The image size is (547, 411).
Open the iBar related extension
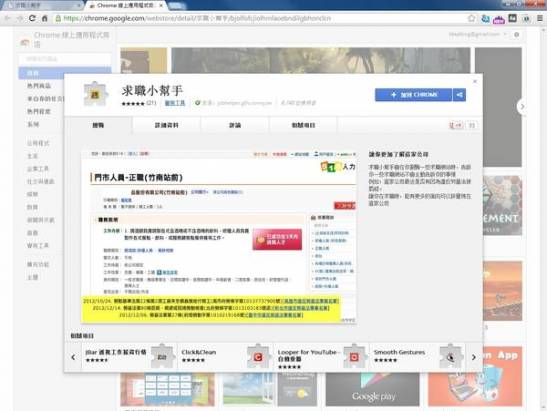point(129,356)
